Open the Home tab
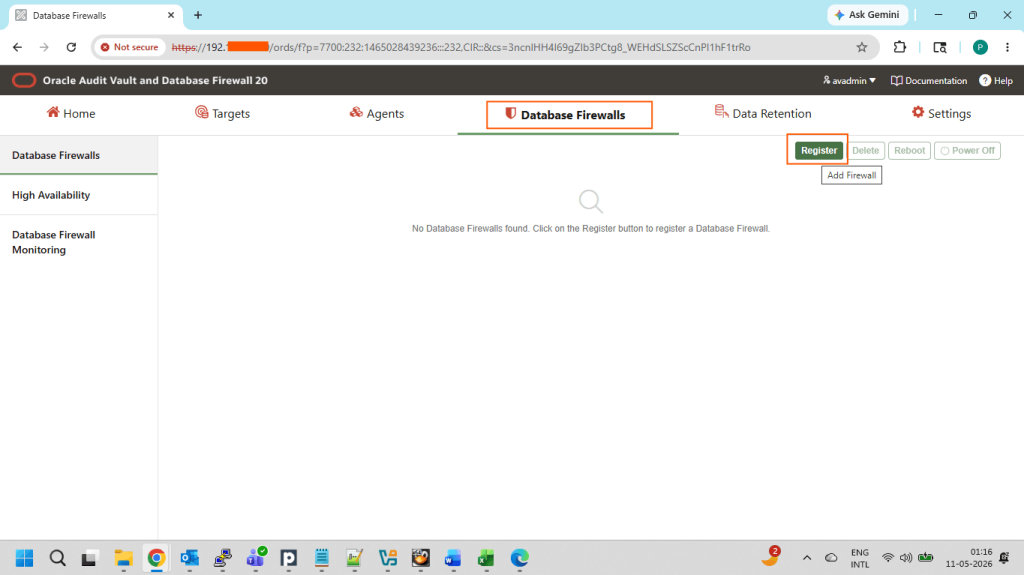The height and width of the screenshot is (575, 1024). point(71,113)
